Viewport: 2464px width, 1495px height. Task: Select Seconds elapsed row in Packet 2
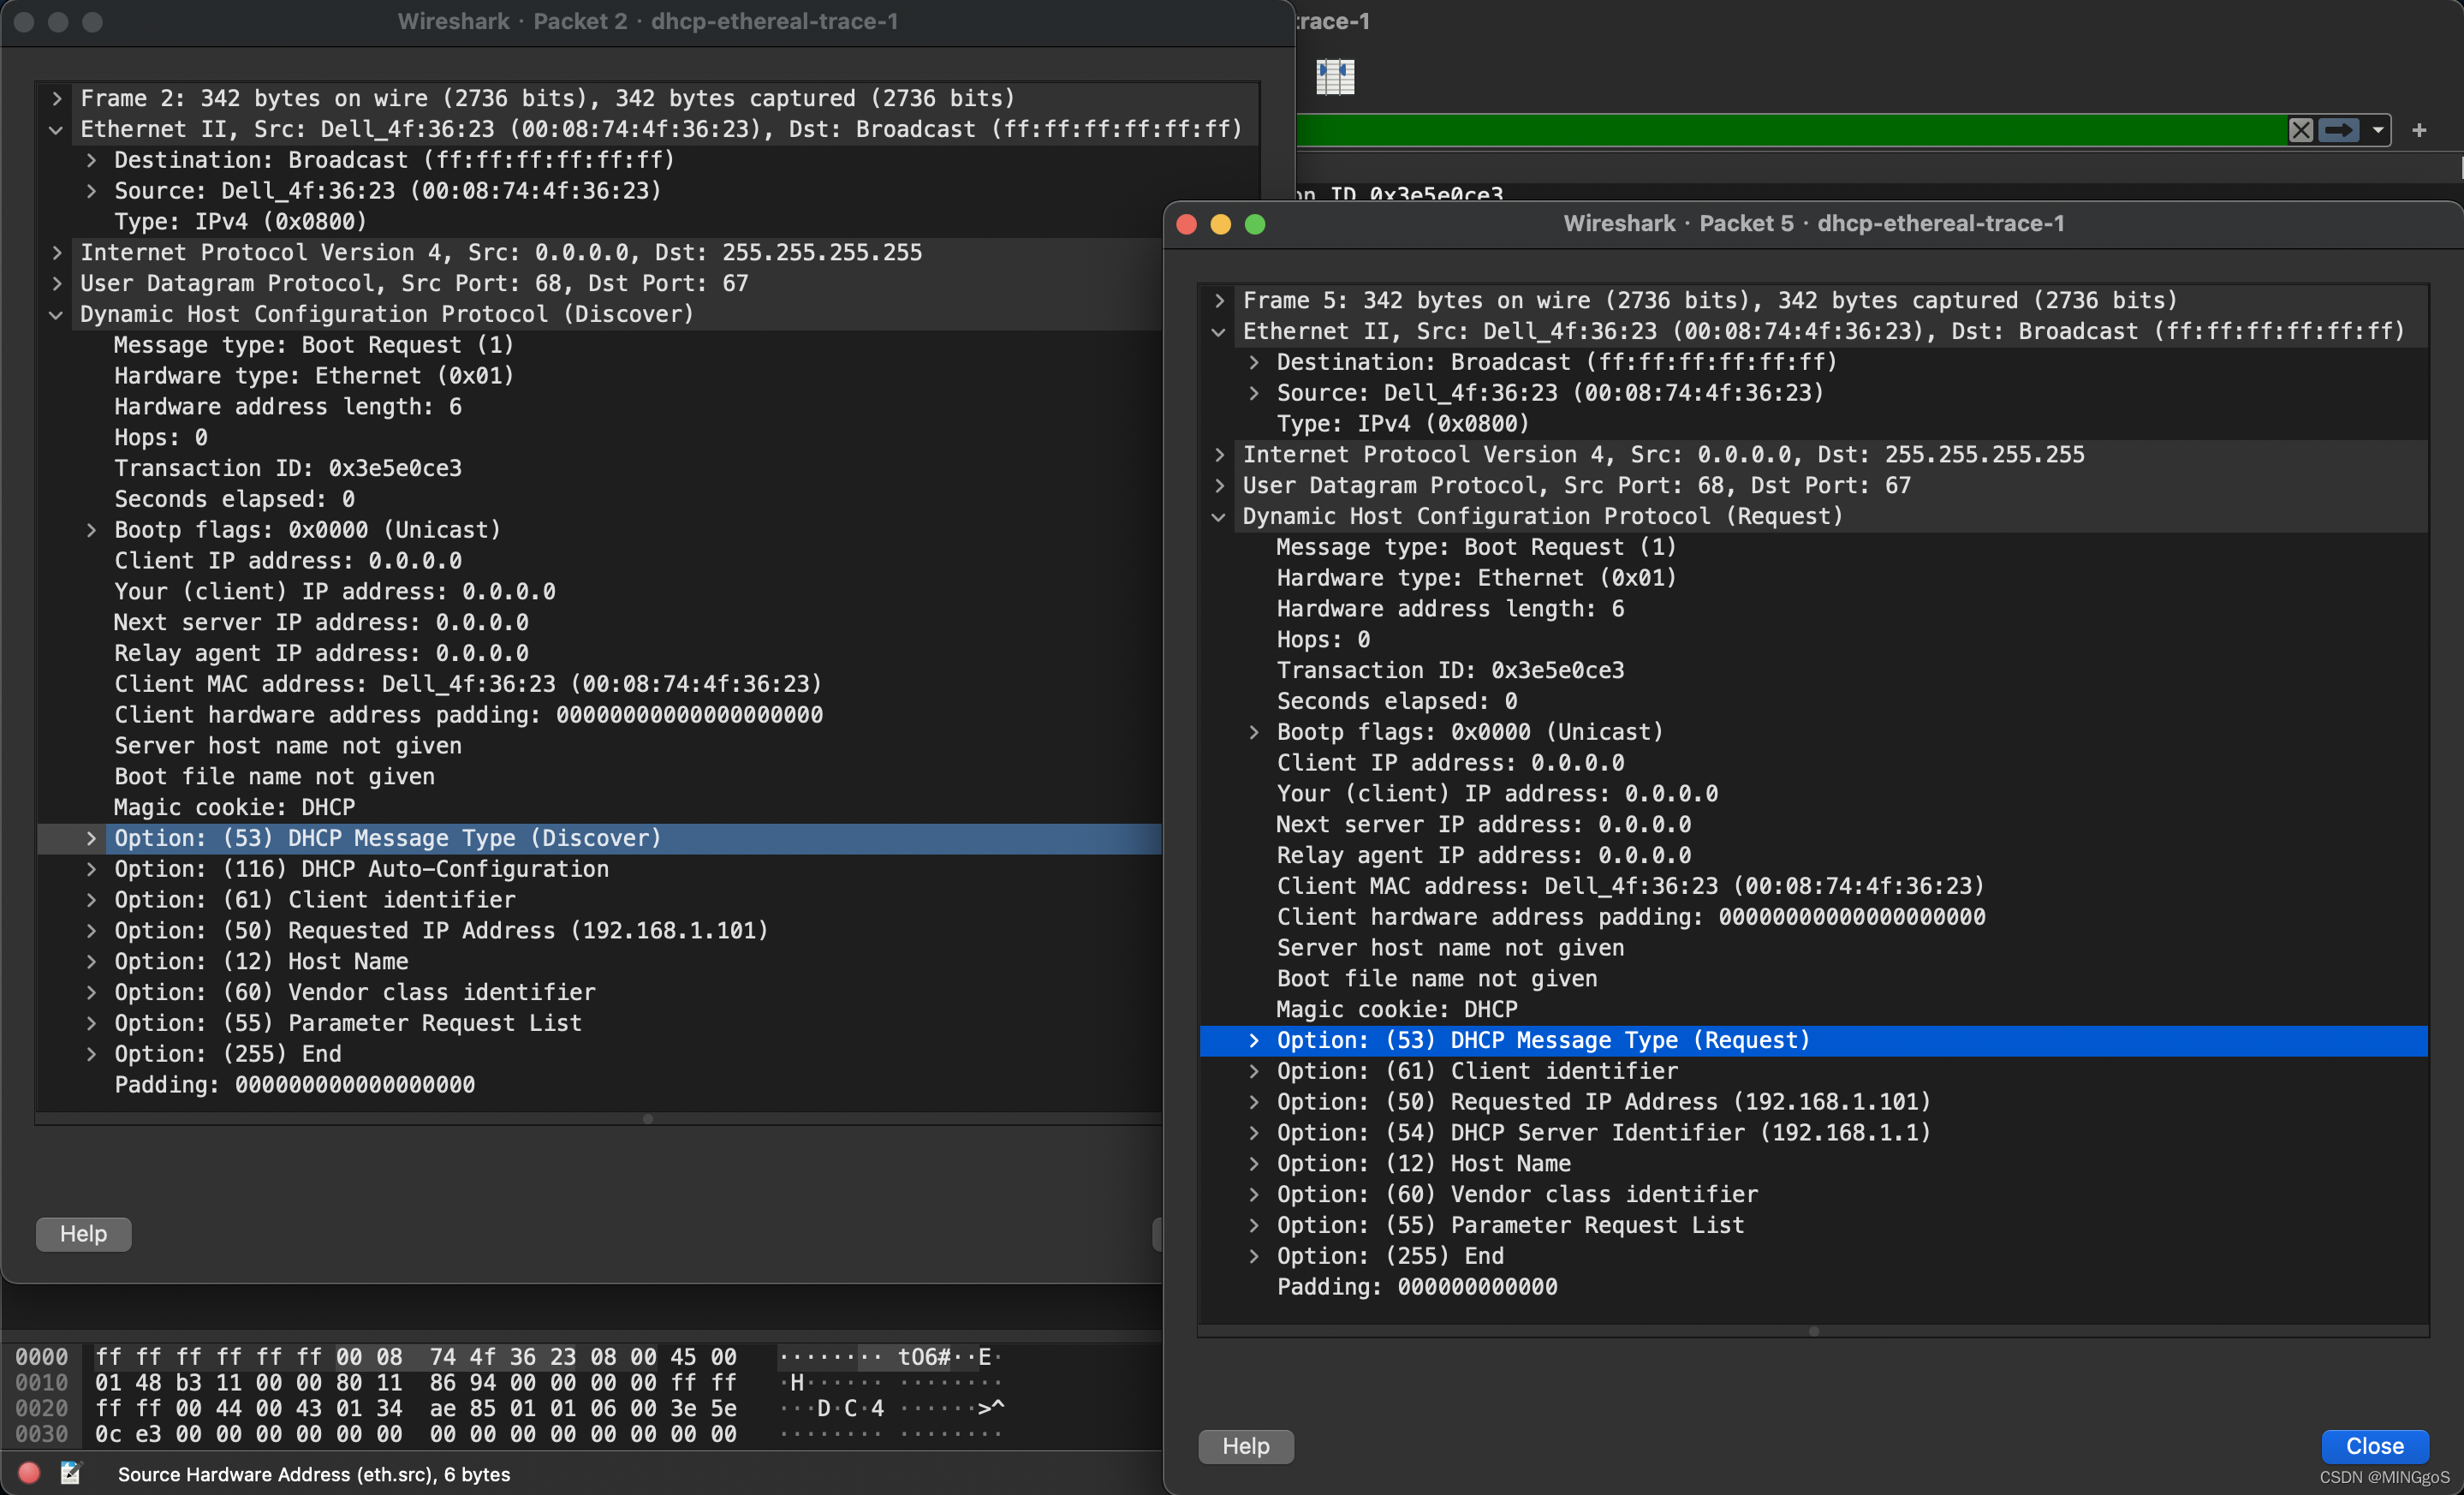click(600, 499)
